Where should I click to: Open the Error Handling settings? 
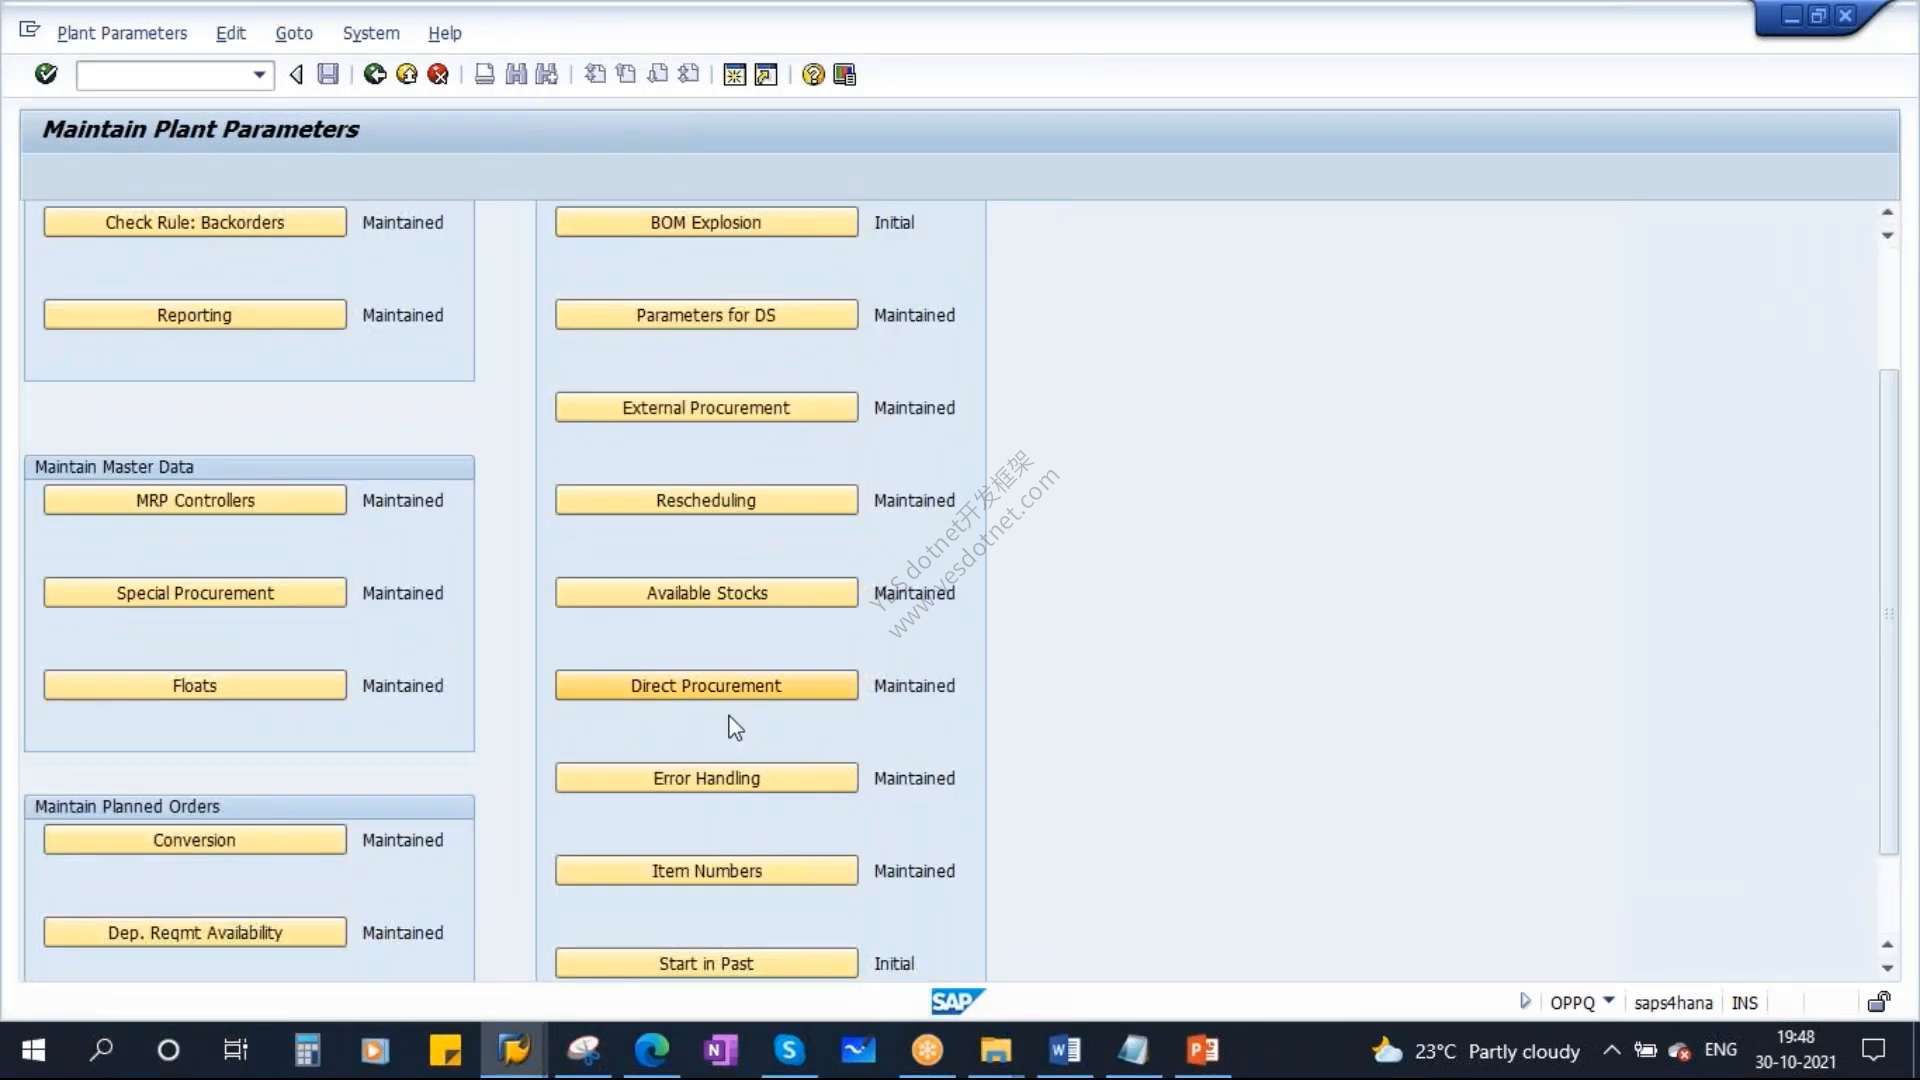pyautogui.click(x=706, y=778)
